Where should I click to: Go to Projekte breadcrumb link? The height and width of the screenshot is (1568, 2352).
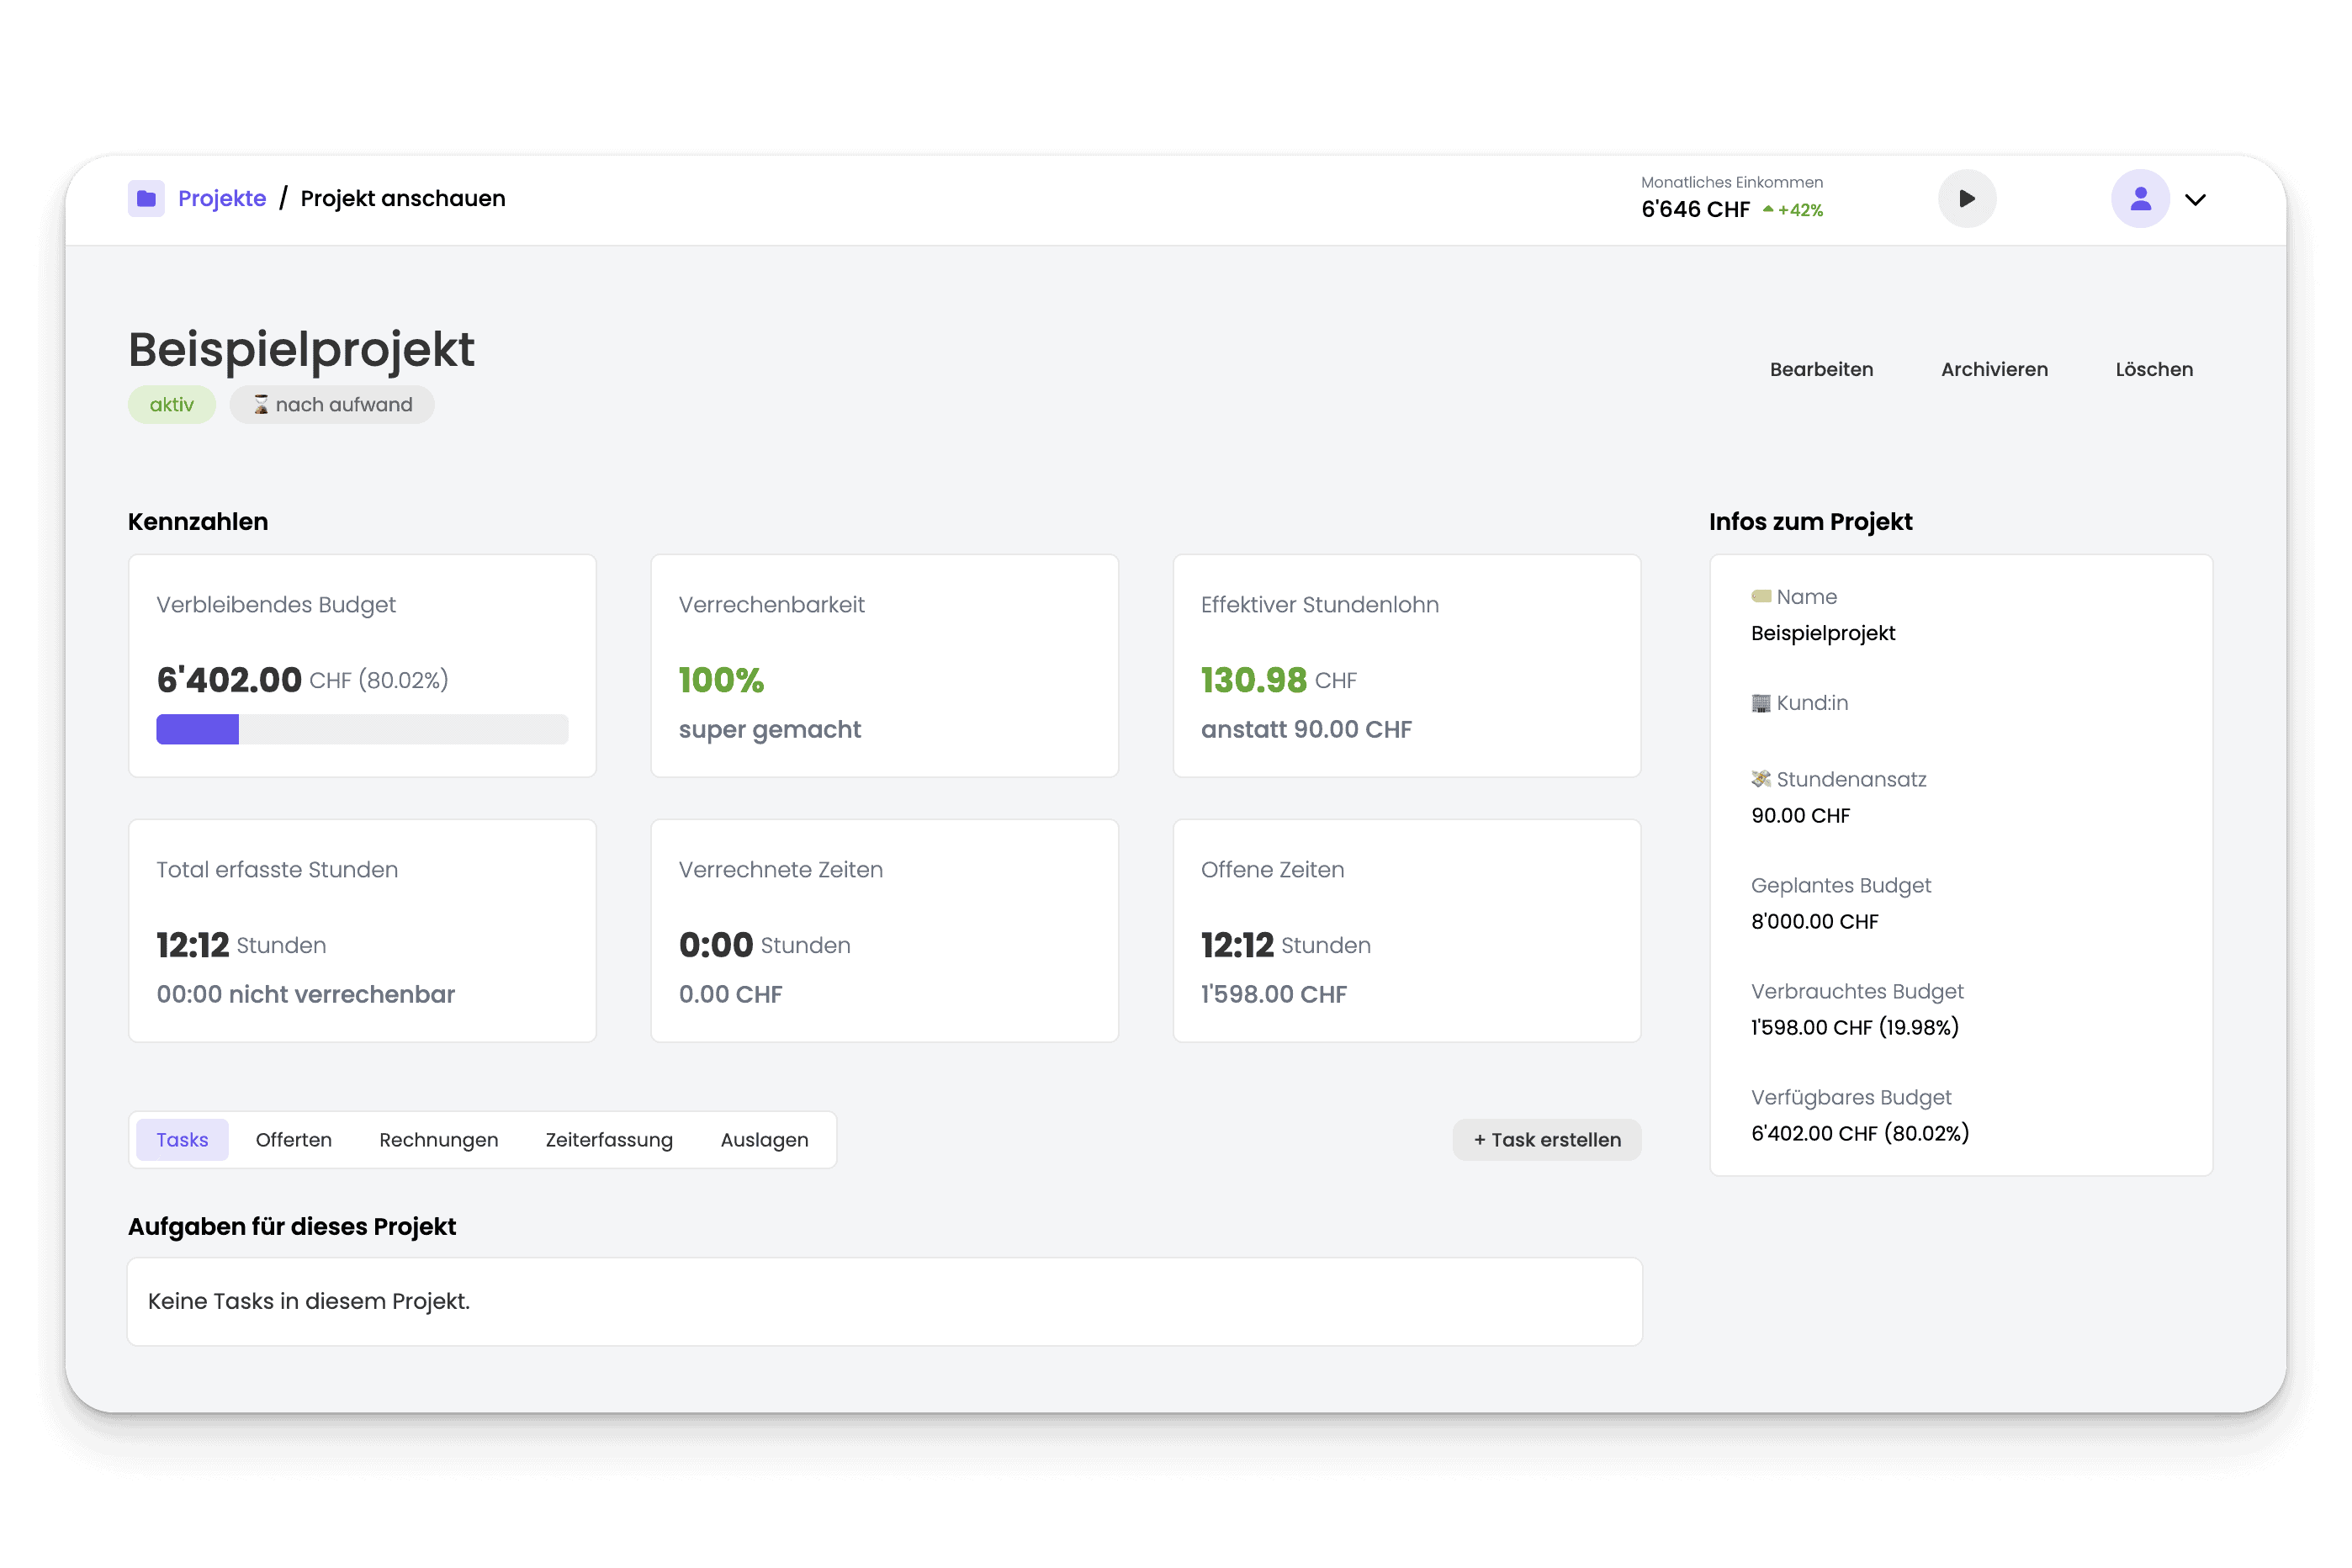pyautogui.click(x=222, y=198)
